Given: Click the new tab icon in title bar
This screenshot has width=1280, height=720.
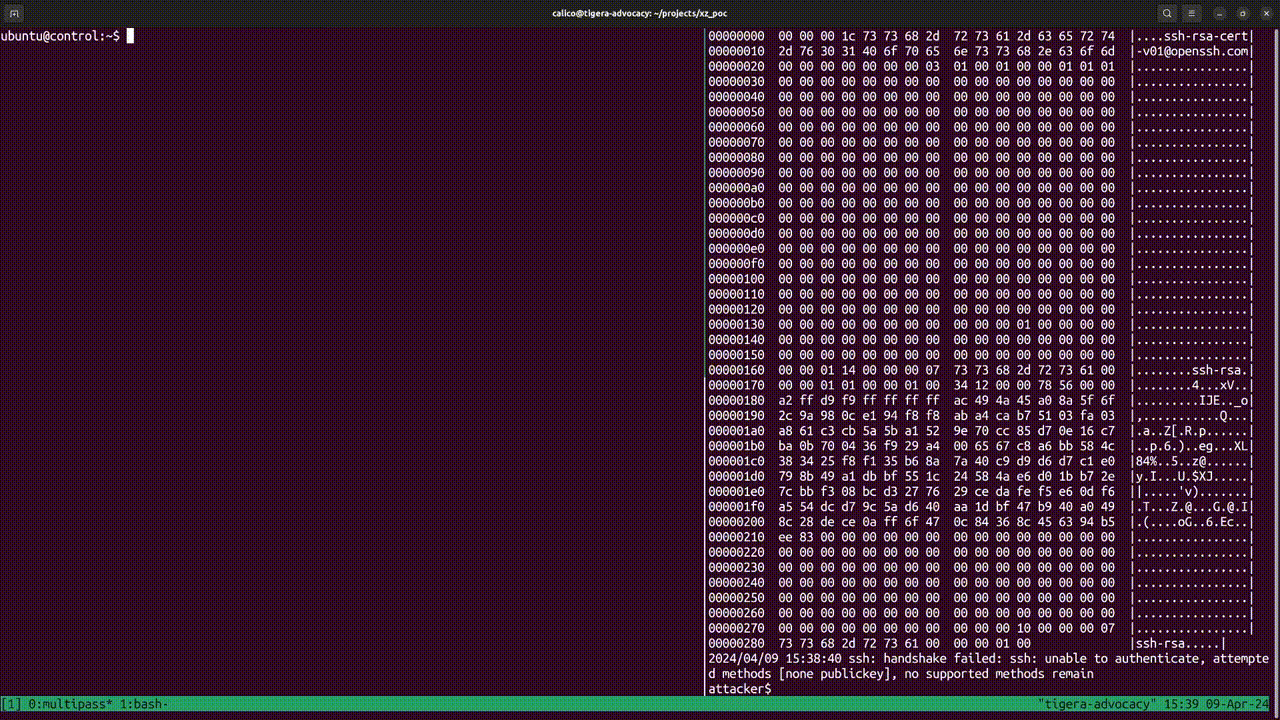Looking at the screenshot, I should tap(14, 13).
